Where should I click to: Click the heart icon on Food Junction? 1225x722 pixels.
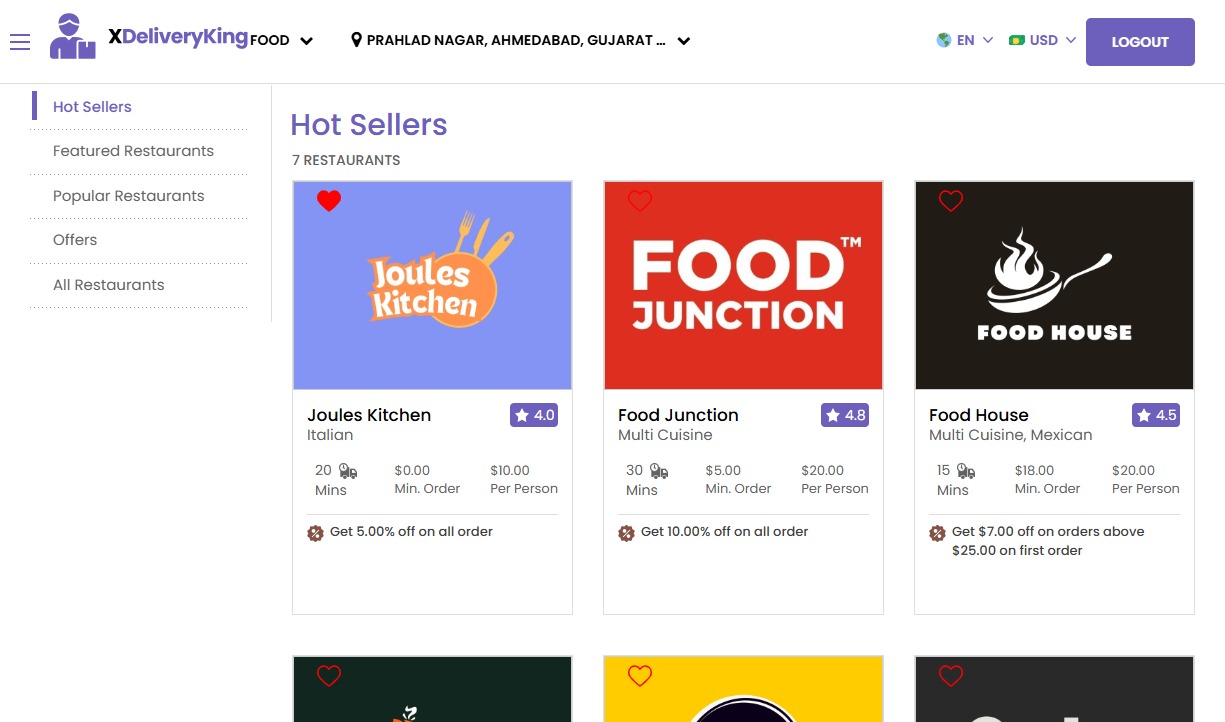click(x=640, y=201)
